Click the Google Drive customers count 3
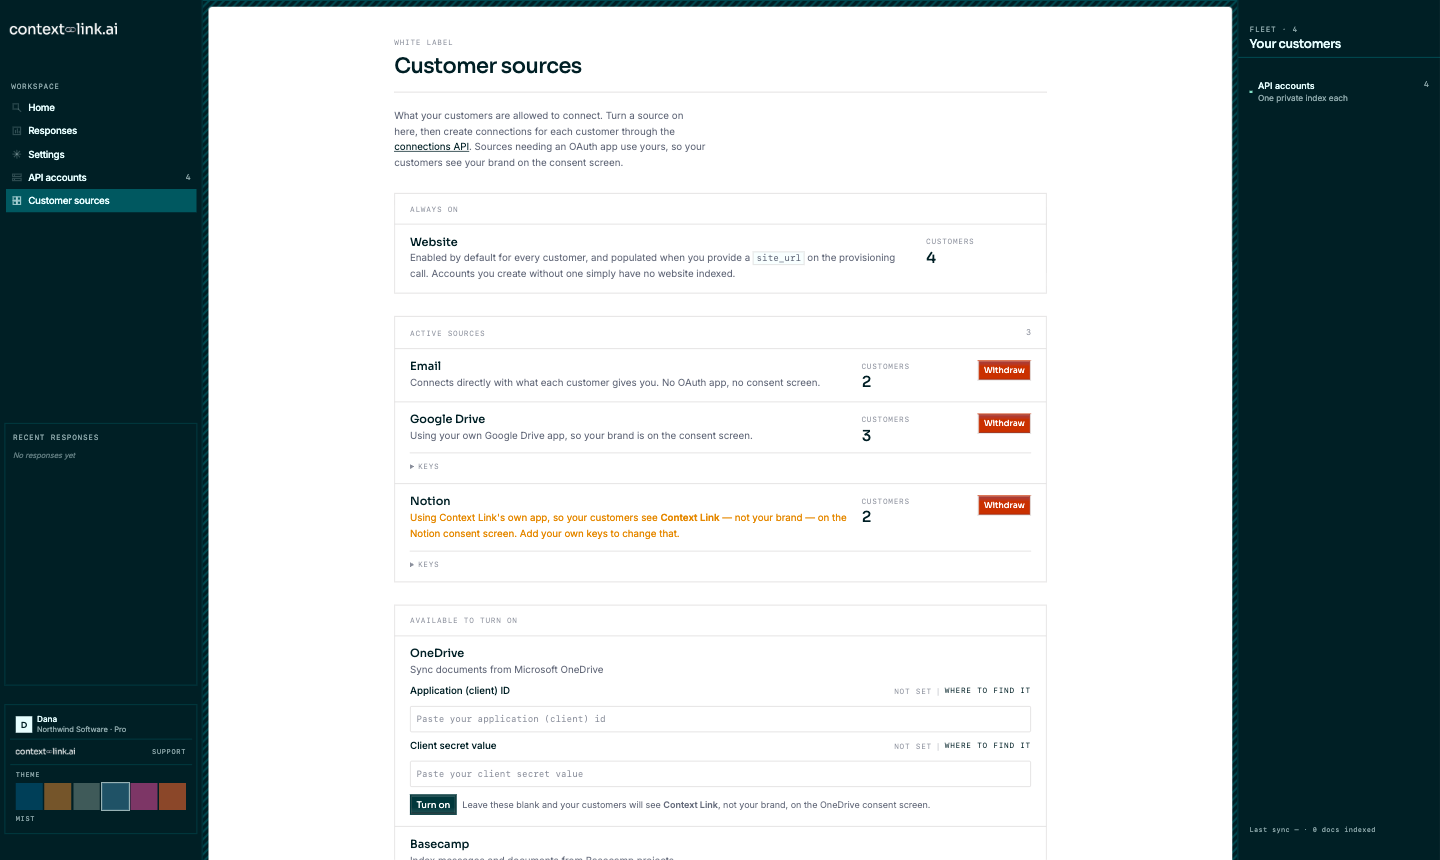Image resolution: width=1440 pixels, height=860 pixels. click(x=866, y=436)
